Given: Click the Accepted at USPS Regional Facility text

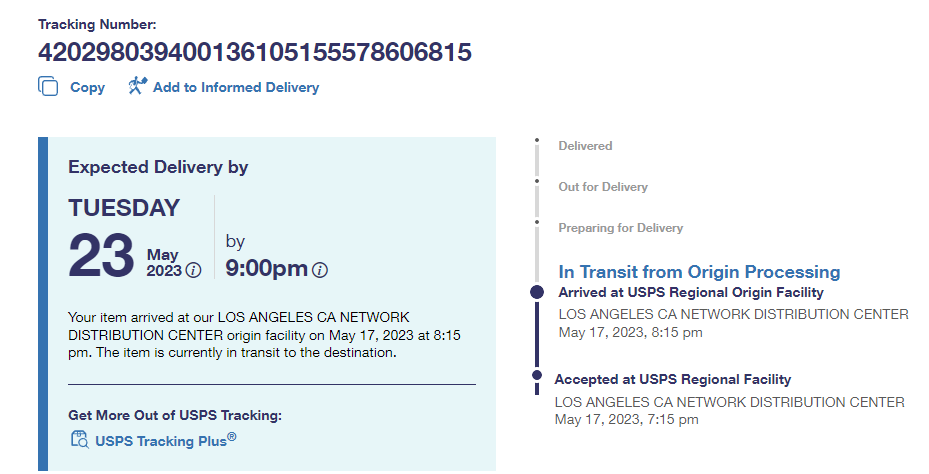Looking at the screenshot, I should coord(672,379).
